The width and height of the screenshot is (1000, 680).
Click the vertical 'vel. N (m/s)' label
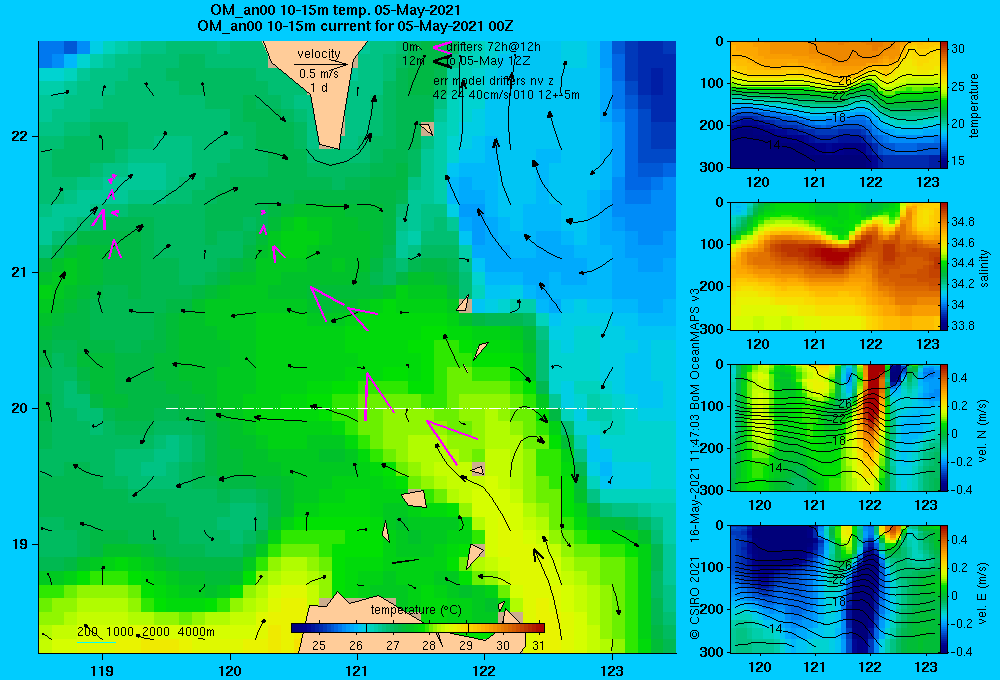pyautogui.click(x=983, y=431)
